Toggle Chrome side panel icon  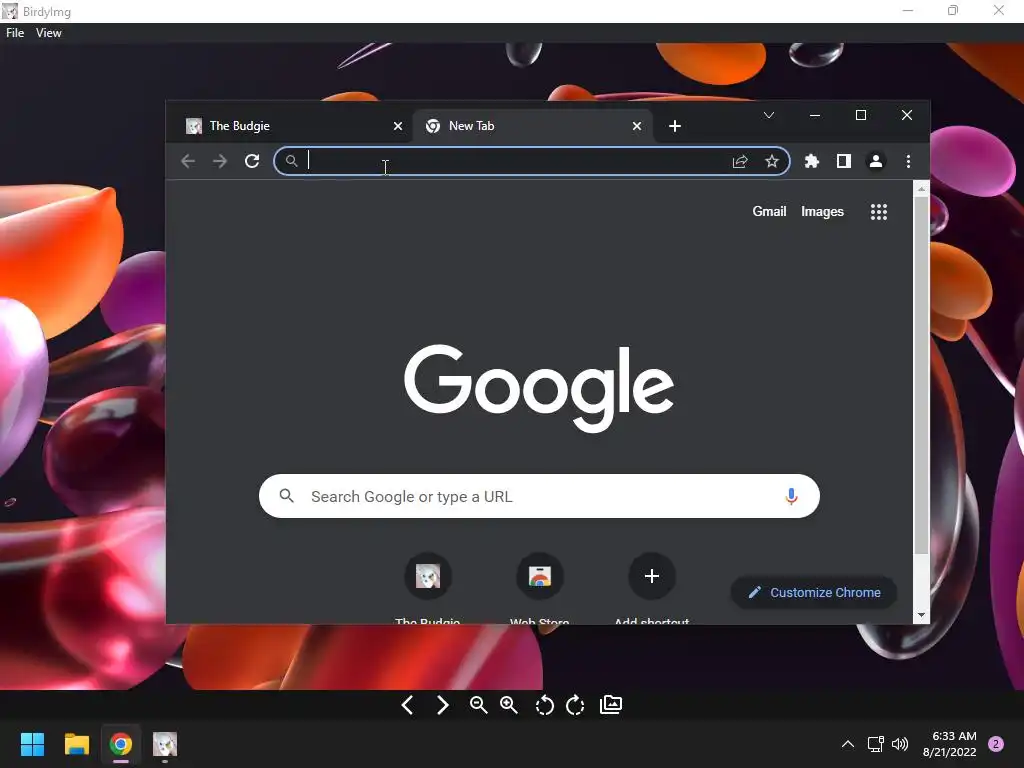[844, 161]
